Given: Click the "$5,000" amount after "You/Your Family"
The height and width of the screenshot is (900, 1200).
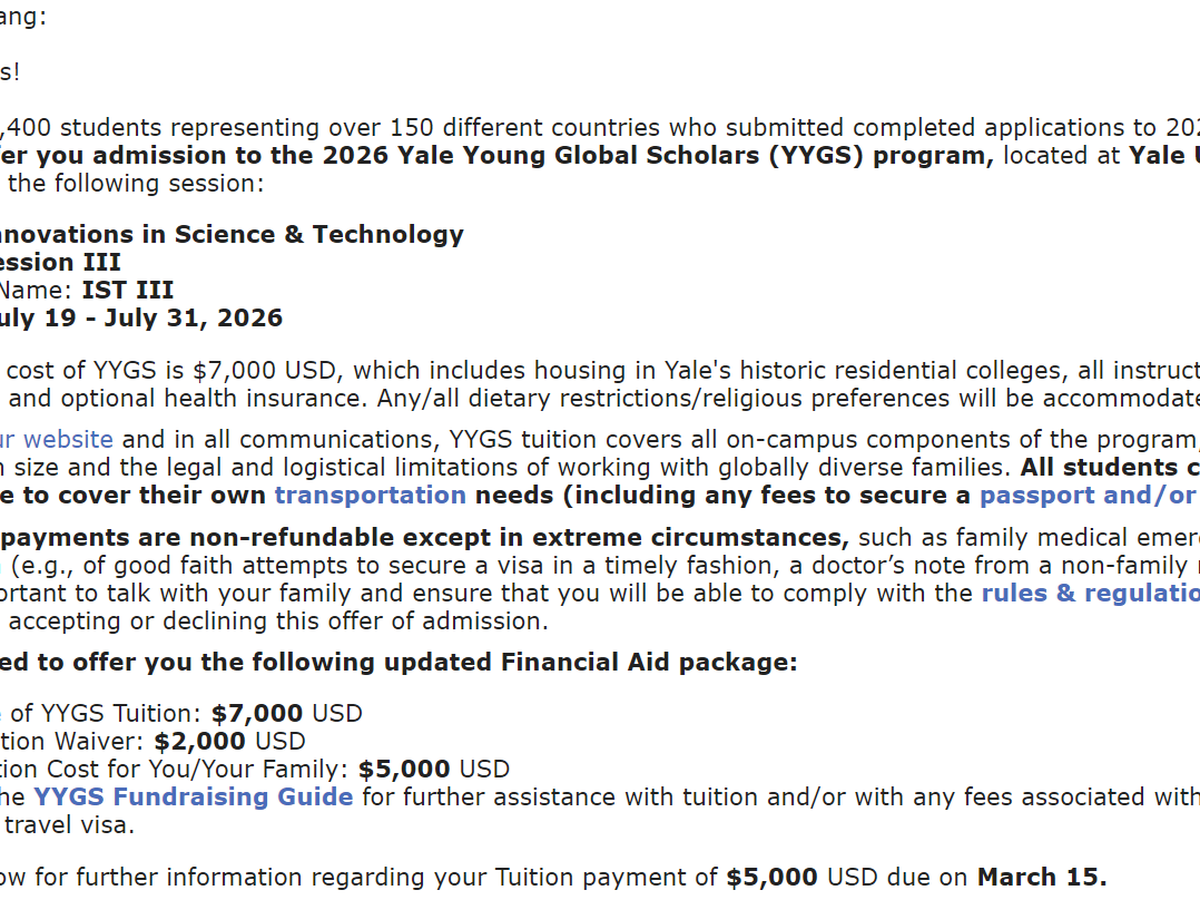Looking at the screenshot, I should [404, 769].
